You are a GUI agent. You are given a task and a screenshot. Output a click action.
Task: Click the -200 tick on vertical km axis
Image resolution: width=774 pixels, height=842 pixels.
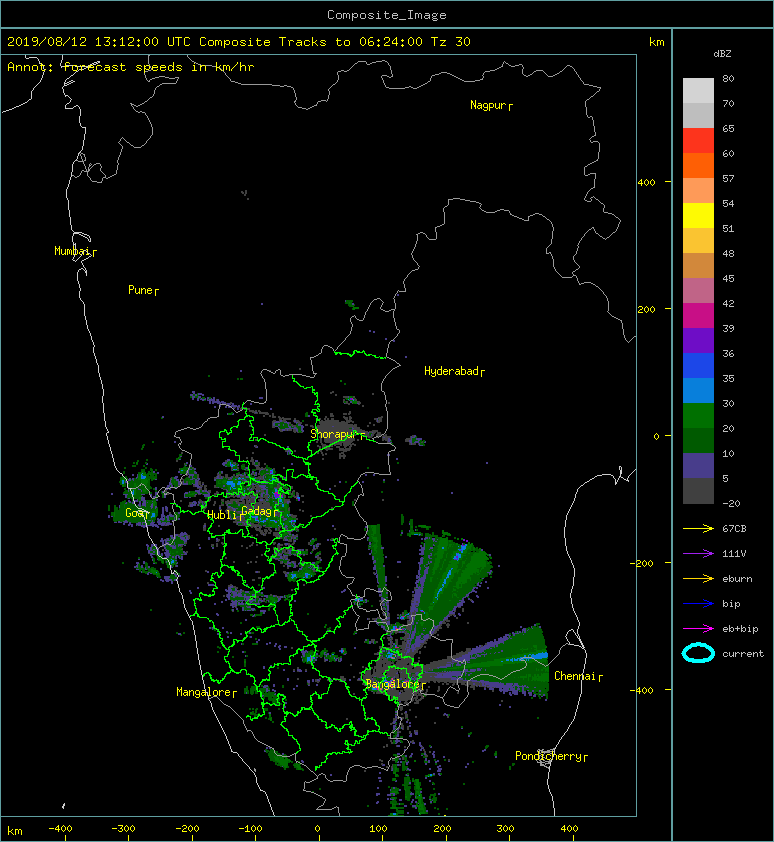coord(643,563)
